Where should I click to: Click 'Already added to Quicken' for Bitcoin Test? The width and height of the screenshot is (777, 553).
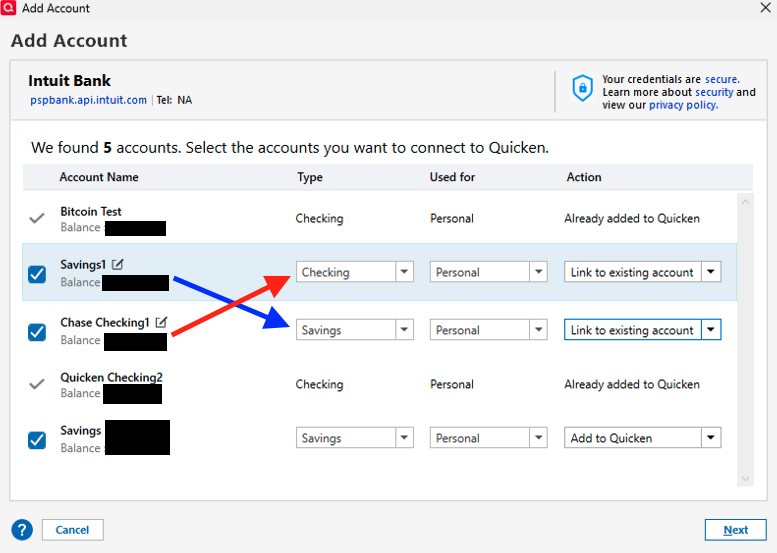tap(632, 219)
